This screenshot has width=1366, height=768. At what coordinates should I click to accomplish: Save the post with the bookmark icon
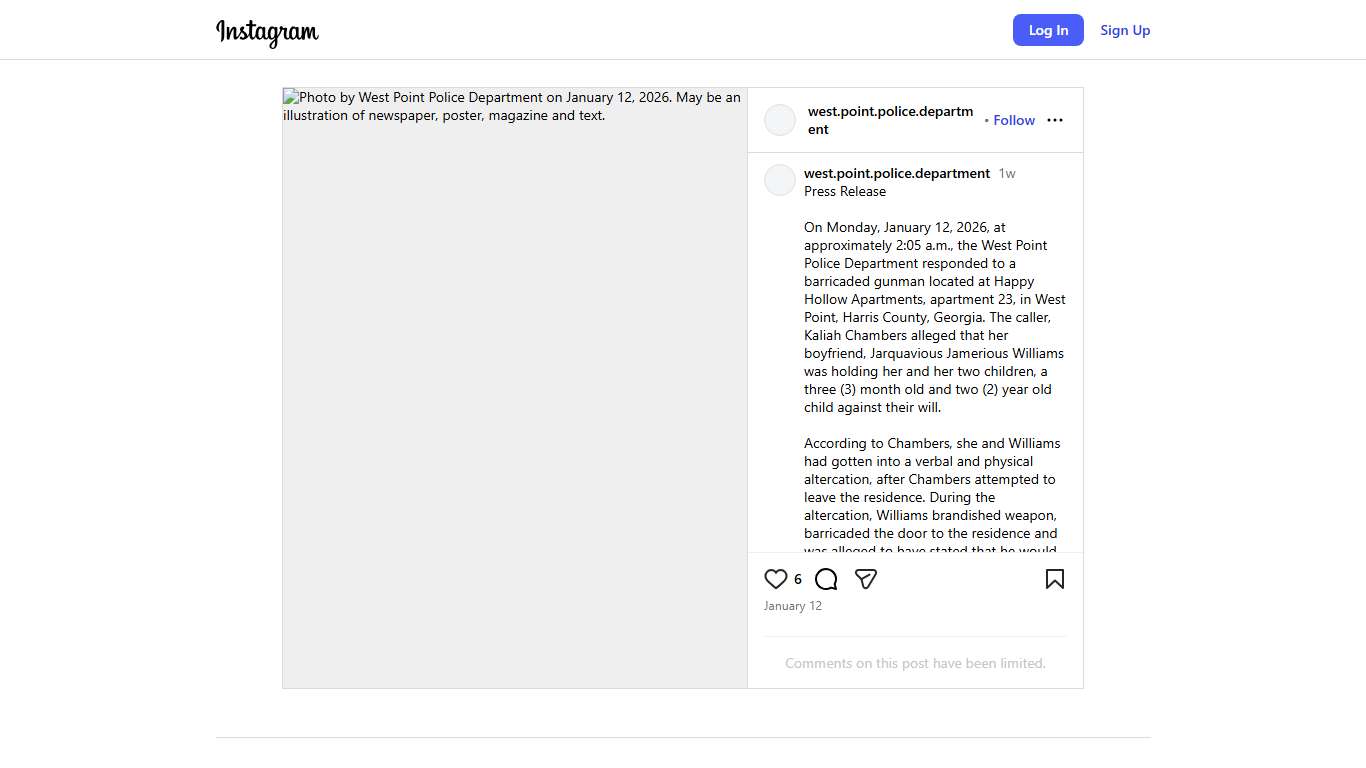[x=1054, y=579]
